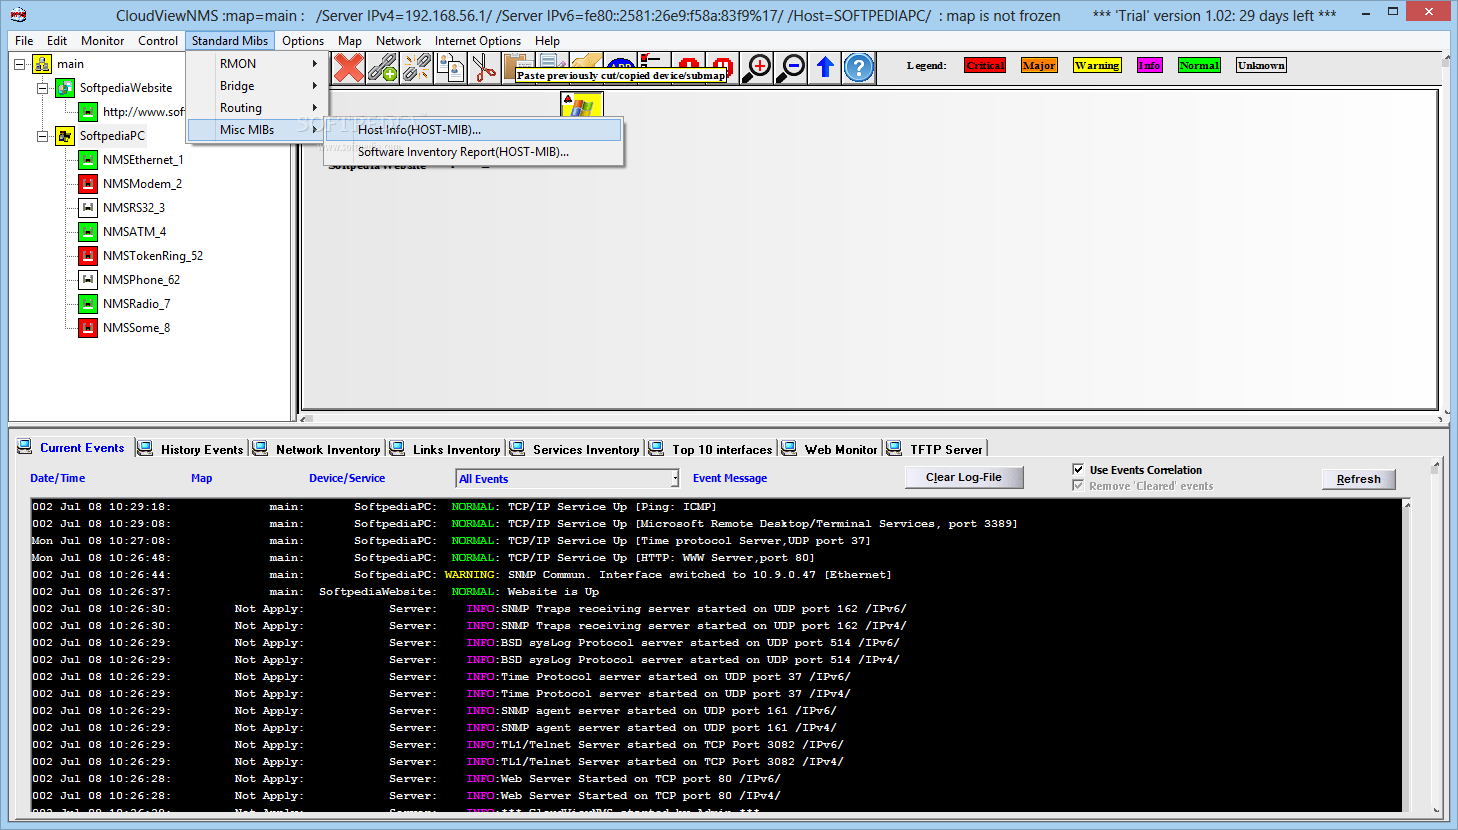Viewport: 1458px width, 830px height.
Task: Expand the Routing submenu
Action: 256,108
